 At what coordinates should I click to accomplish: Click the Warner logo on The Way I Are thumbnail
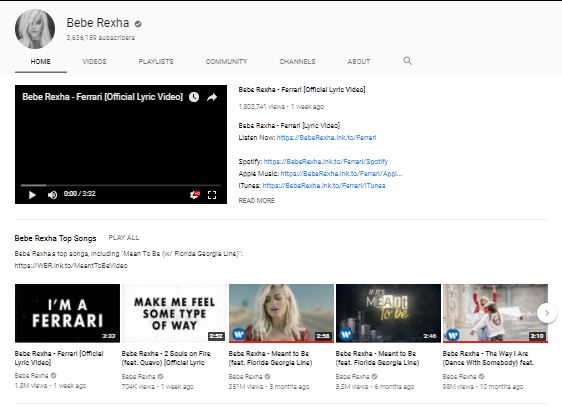point(453,335)
